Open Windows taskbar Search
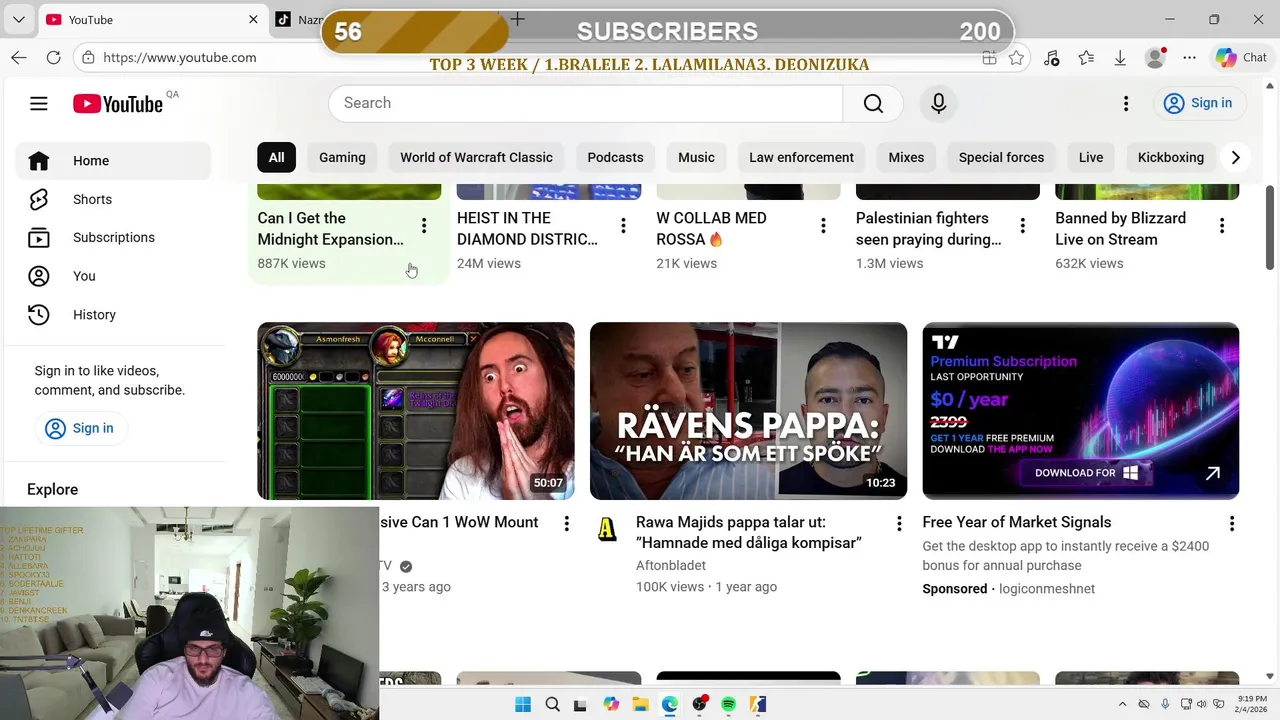The width and height of the screenshot is (1280, 720). coord(552,704)
